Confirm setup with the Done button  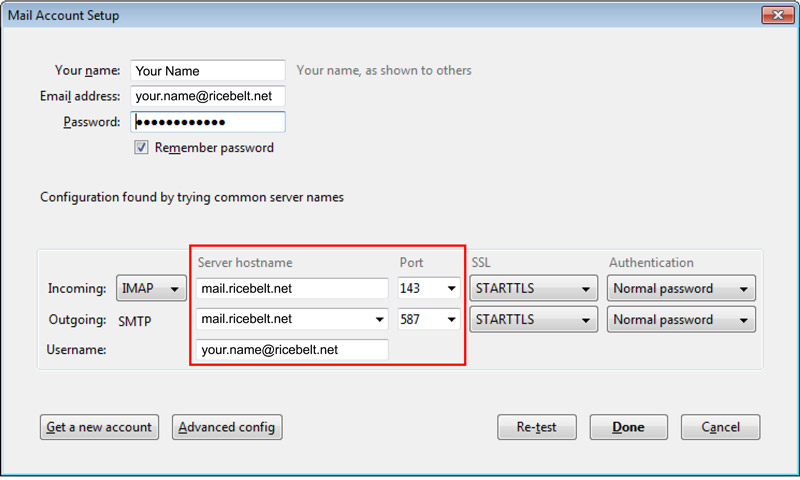click(628, 427)
